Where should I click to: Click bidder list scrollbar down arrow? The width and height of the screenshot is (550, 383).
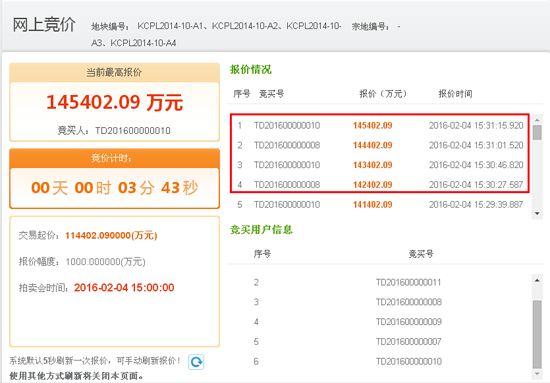[537, 374]
